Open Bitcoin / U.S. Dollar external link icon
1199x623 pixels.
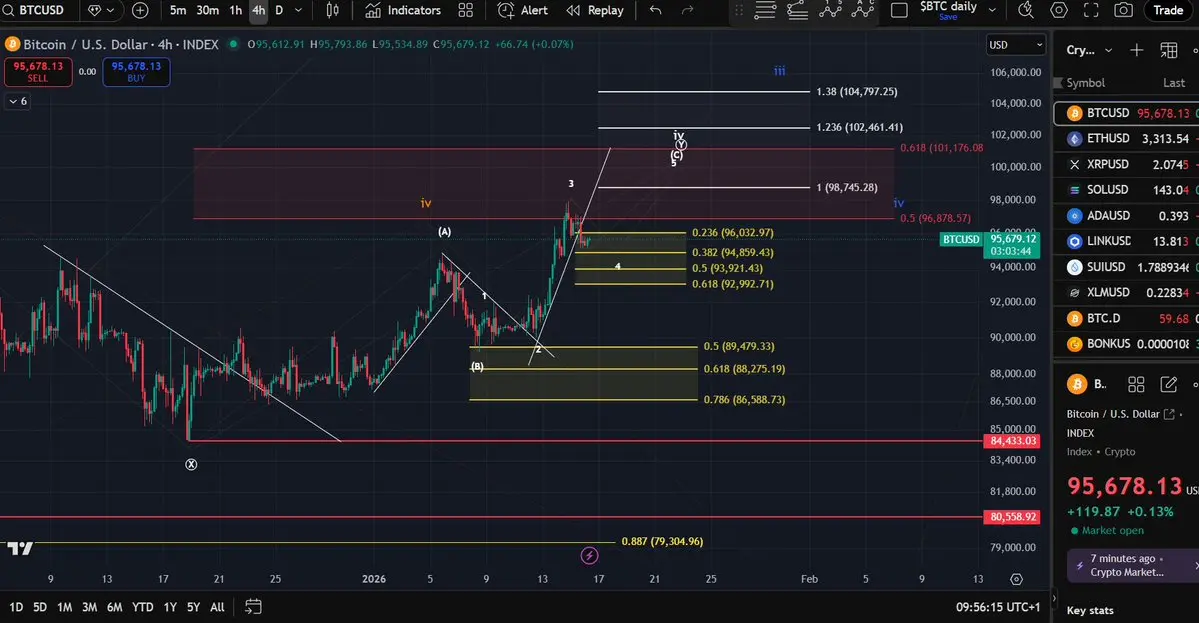click(1168, 414)
